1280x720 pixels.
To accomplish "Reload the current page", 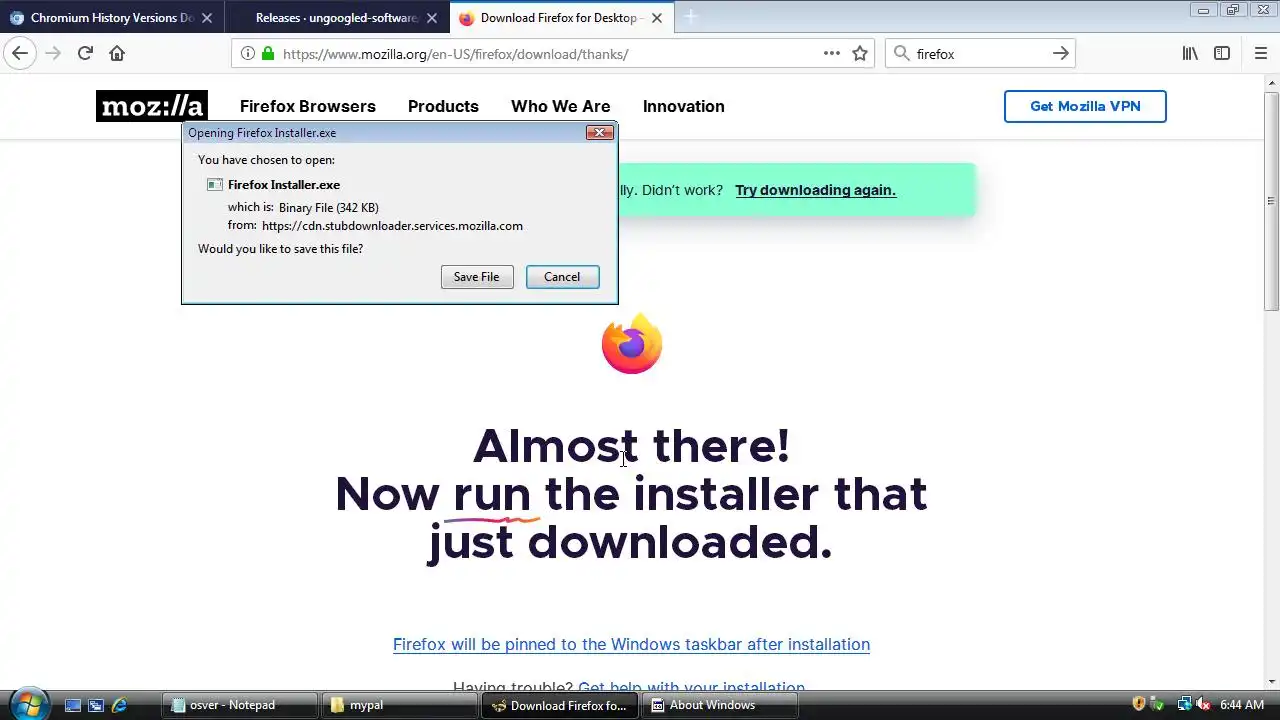I will click(x=85, y=54).
